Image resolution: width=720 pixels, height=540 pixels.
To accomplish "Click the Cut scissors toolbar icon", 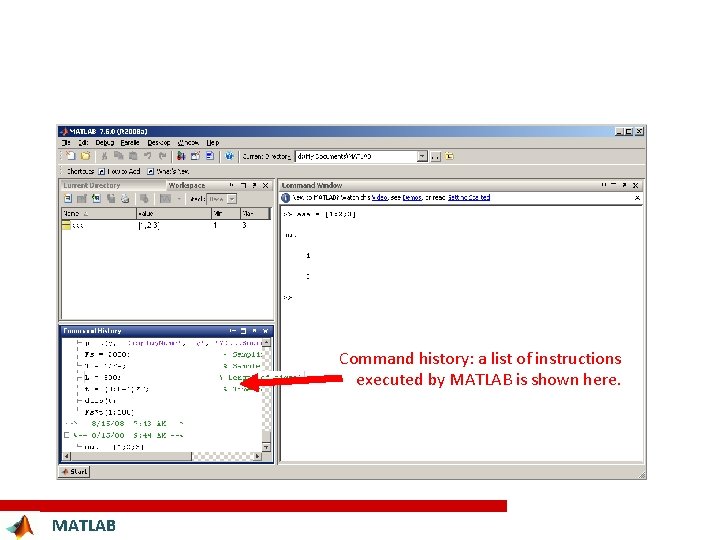I will coord(105,156).
